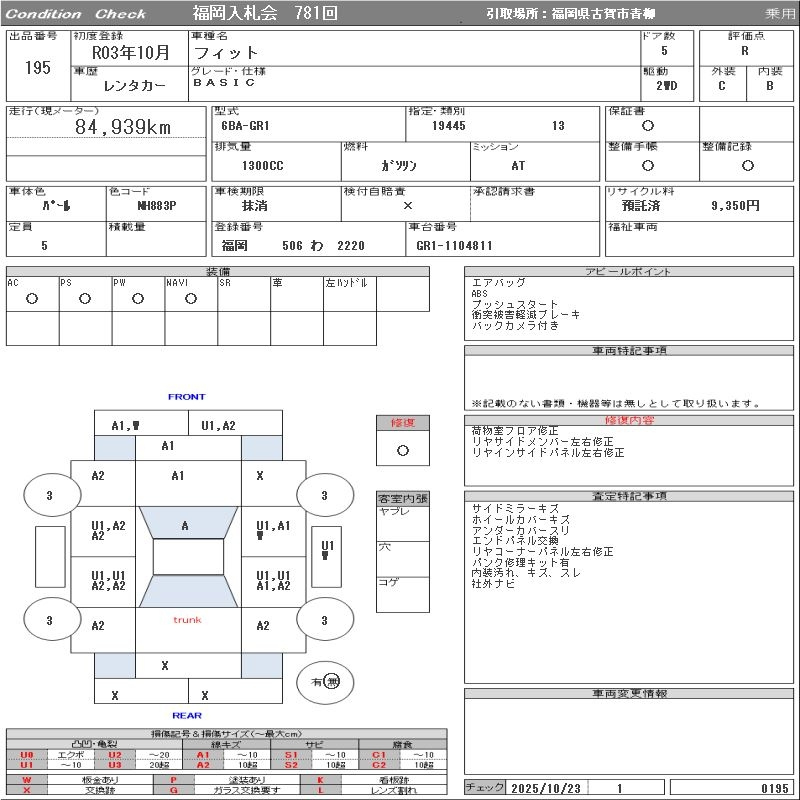Click the rear-right tire circle marked 3
This screenshot has width=800, height=800.
point(324,620)
